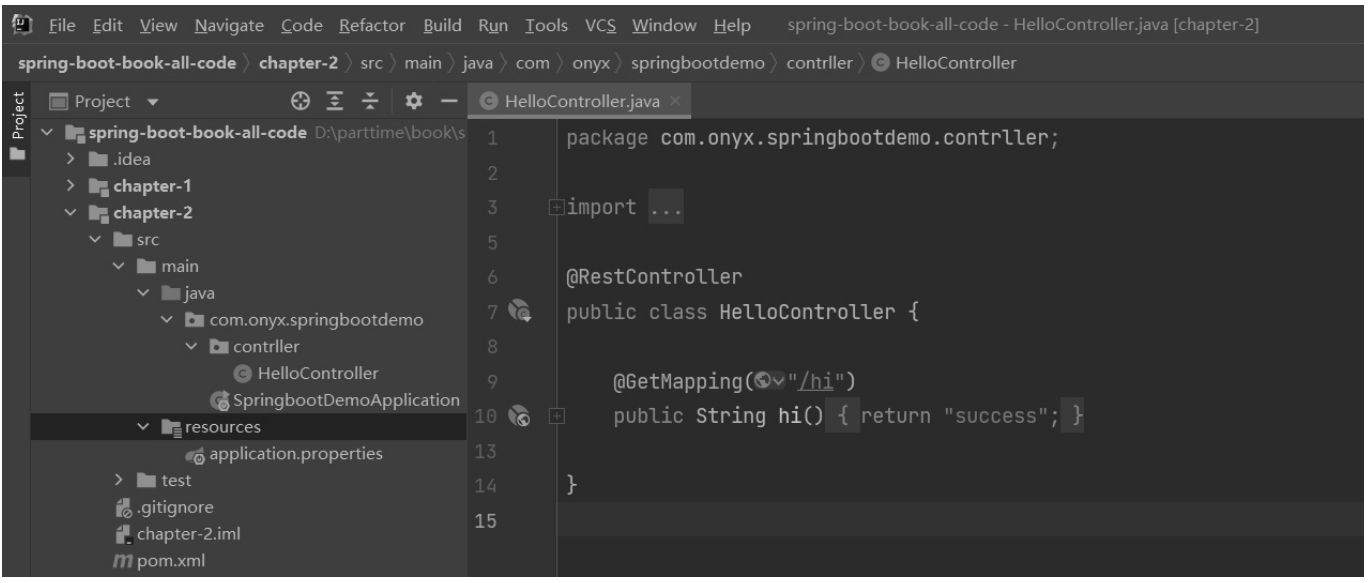Image resolution: width=1368 pixels, height=583 pixels.
Task: Expand the test folder
Action: [120, 481]
